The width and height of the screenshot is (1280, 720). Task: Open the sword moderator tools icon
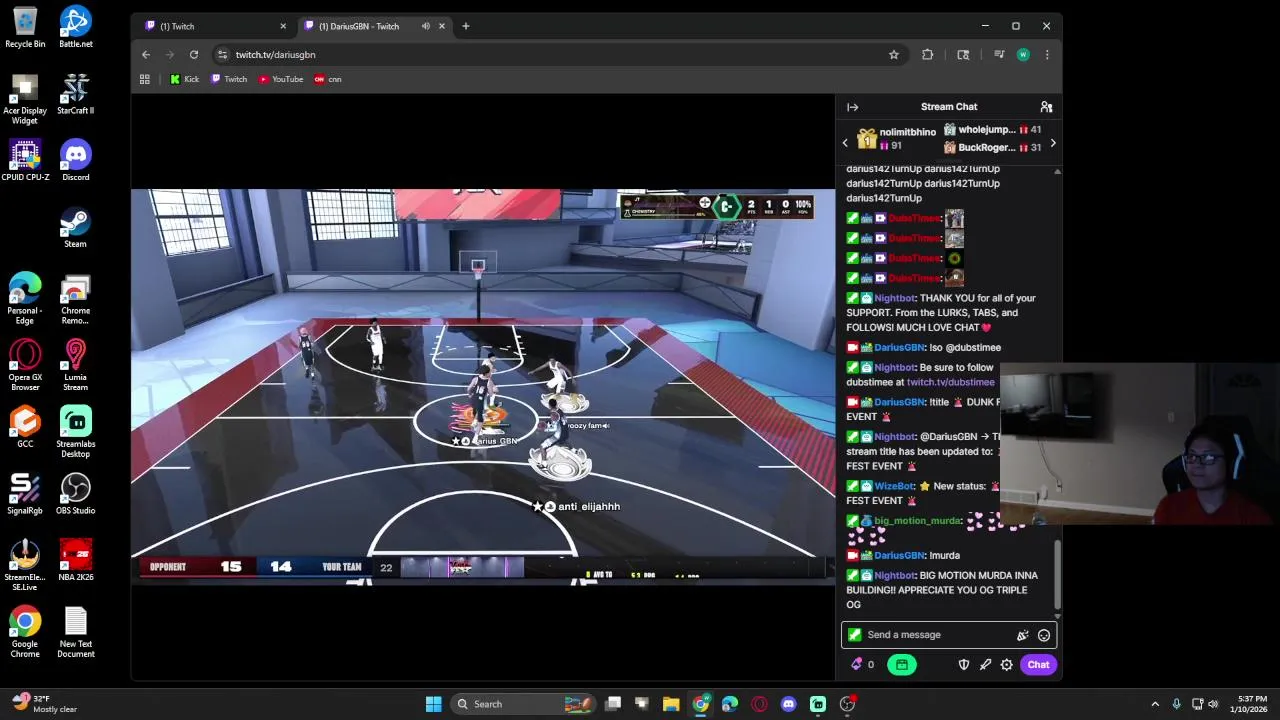985,665
